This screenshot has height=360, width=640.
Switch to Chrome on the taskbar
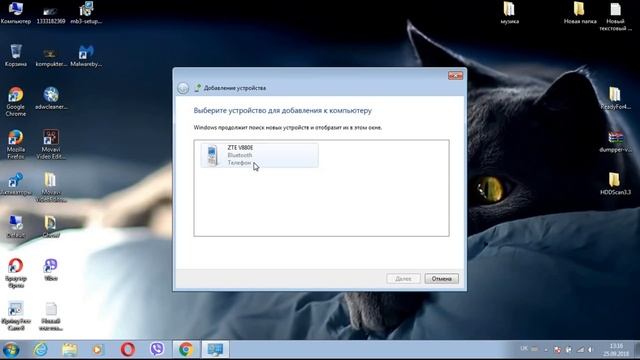click(x=186, y=350)
